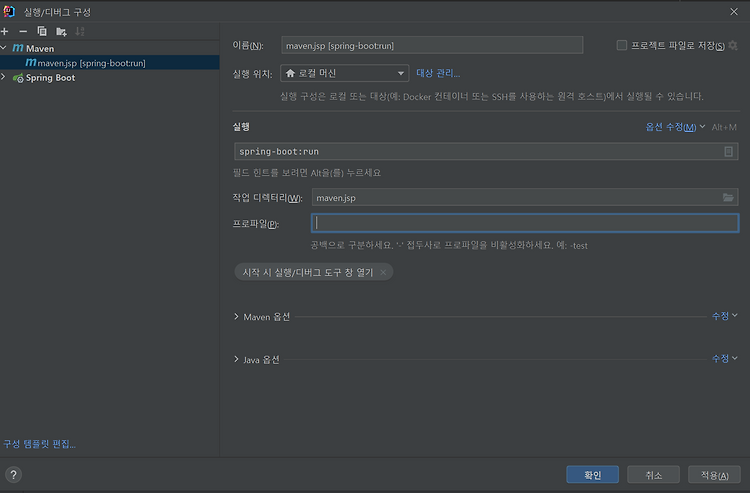Expand the Spring Boot tree node
This screenshot has height=493, width=750.
[4, 77]
